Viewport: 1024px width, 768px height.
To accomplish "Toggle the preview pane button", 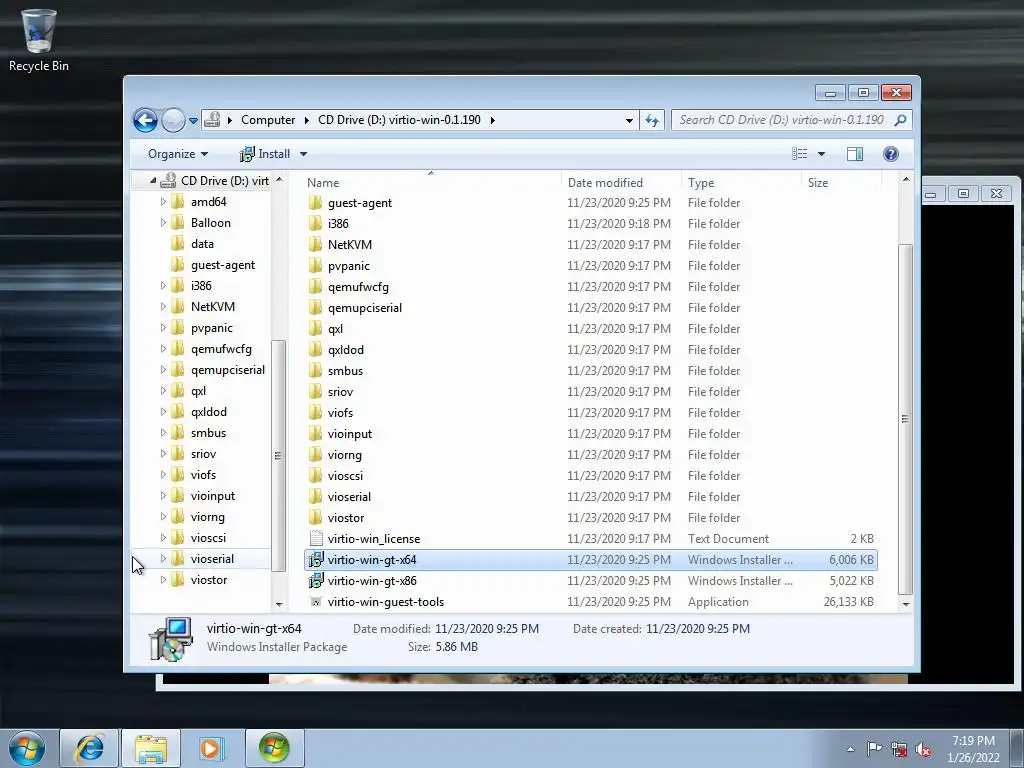I will click(x=855, y=153).
